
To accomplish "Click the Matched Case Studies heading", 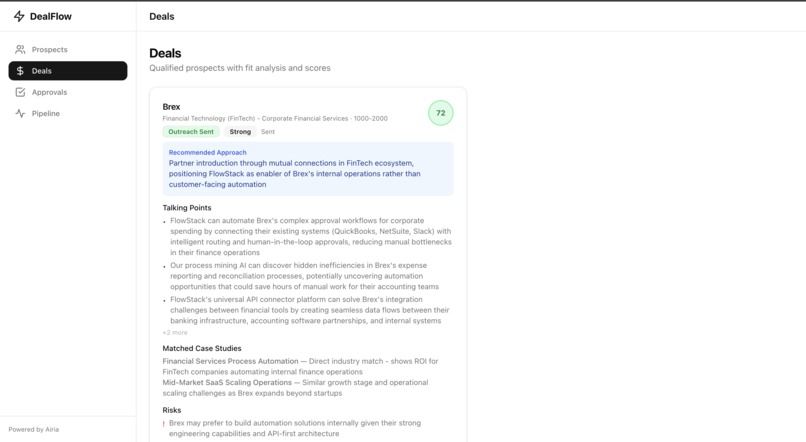I will (x=202, y=348).
